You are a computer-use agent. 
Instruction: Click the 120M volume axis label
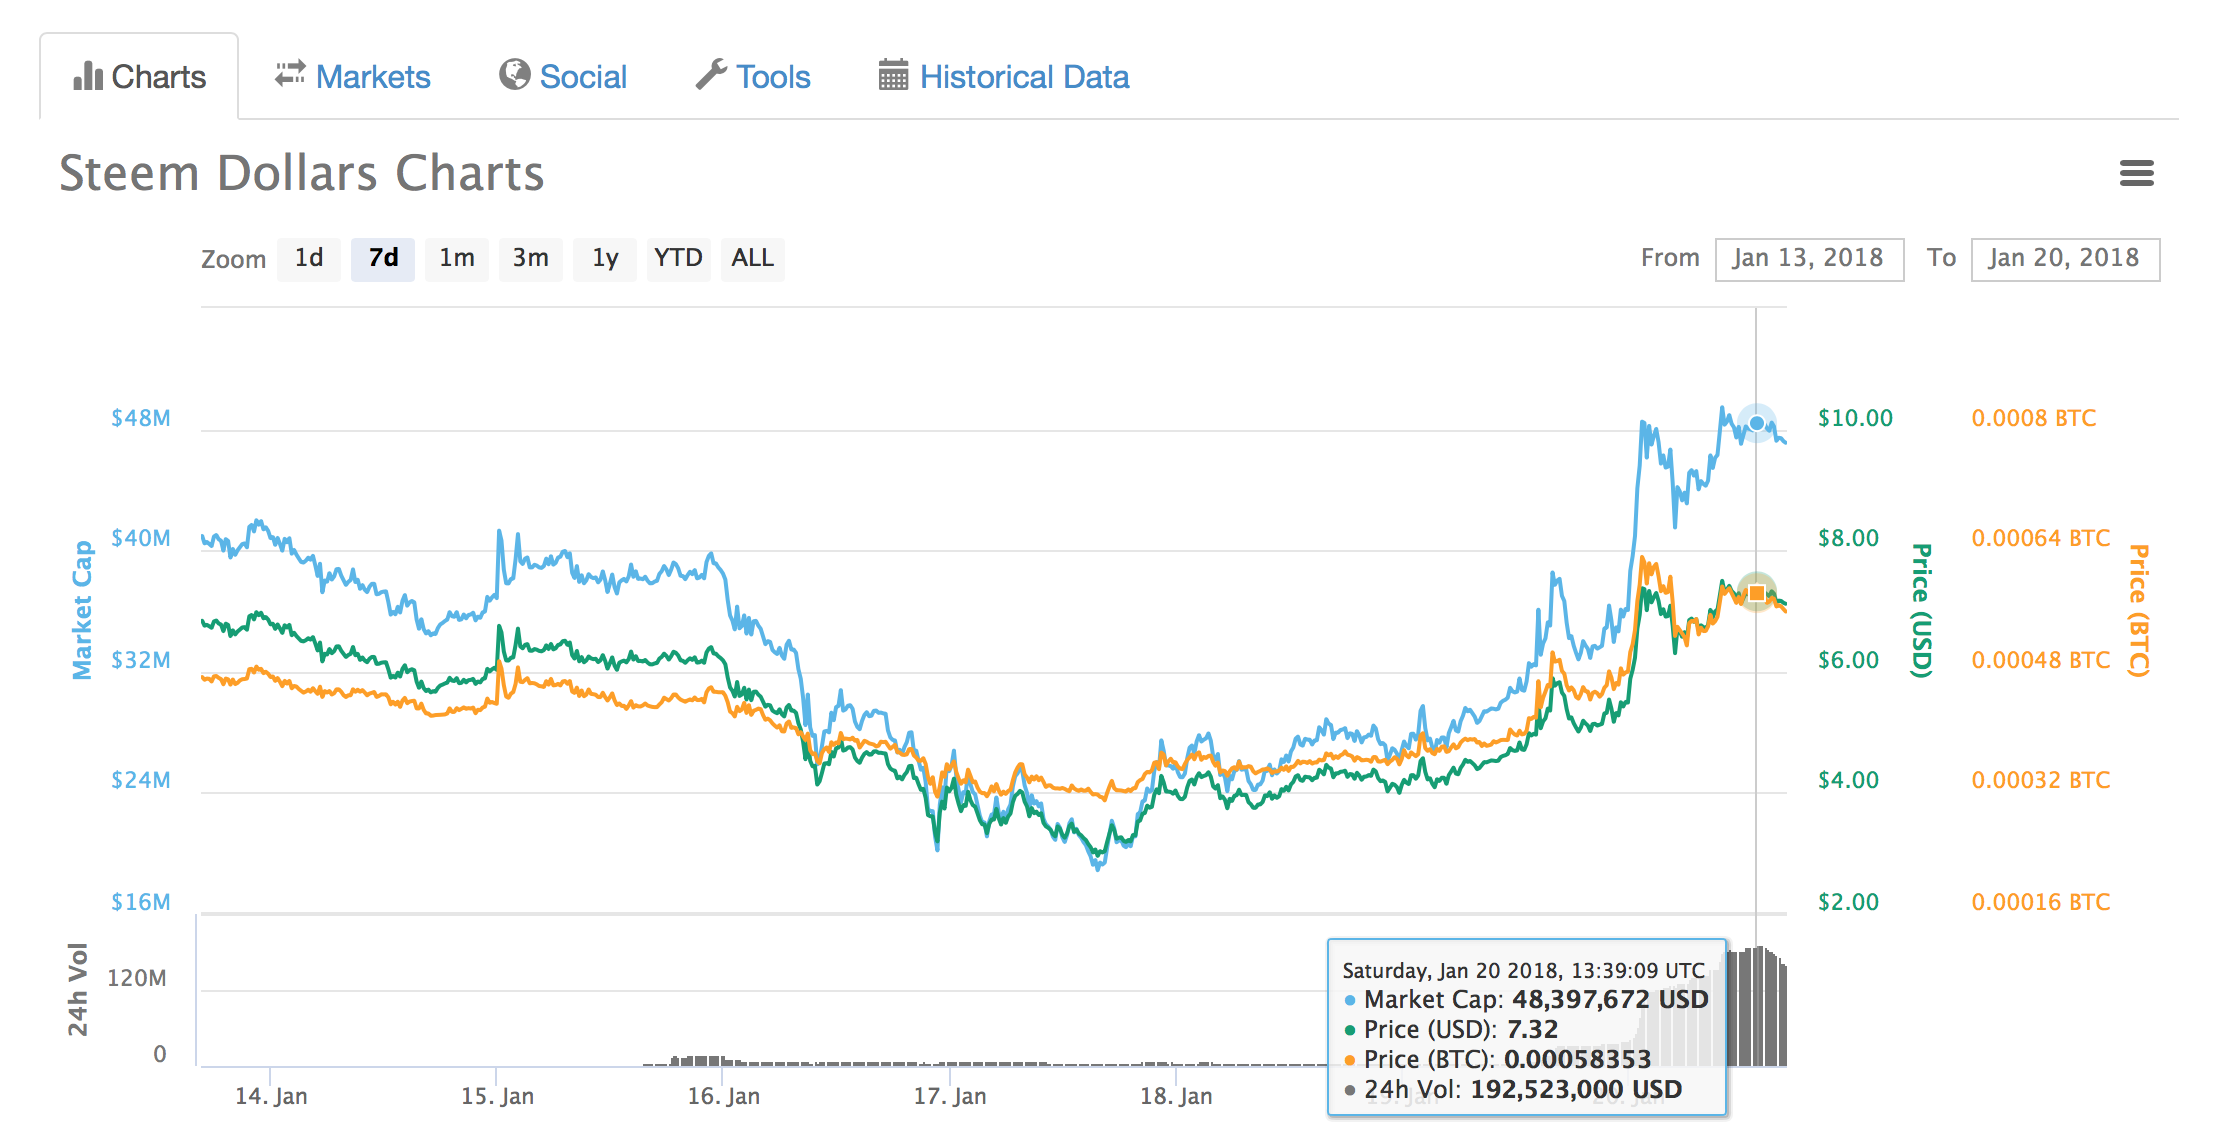coord(137,978)
